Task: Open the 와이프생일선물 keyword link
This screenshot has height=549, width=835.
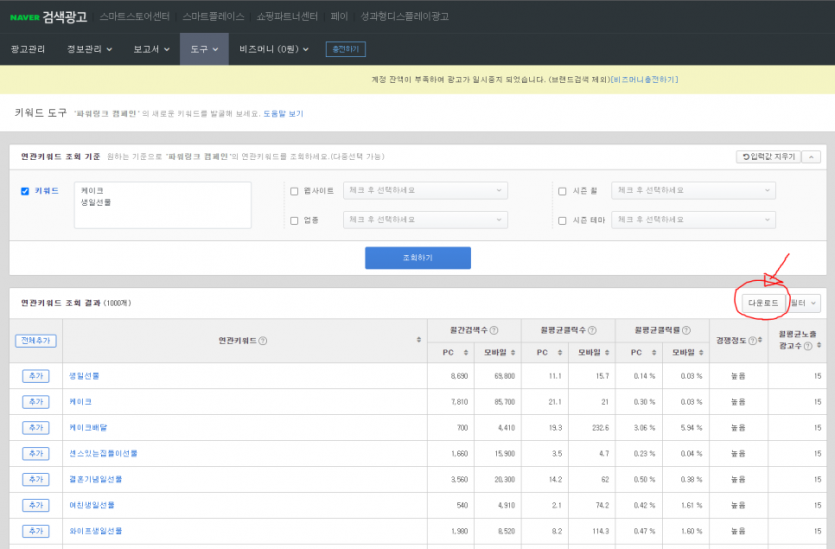Action: tap(95, 531)
